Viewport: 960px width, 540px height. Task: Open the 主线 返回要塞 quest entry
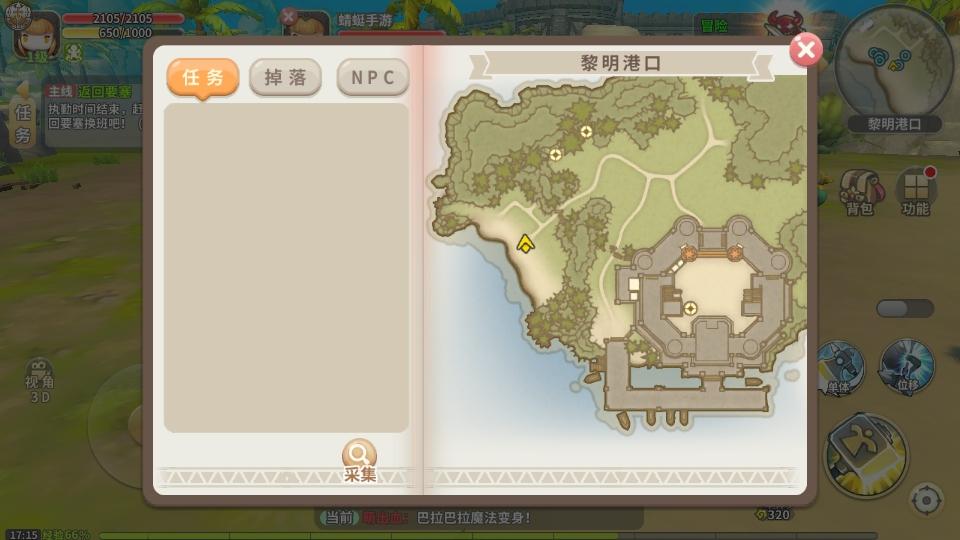(x=93, y=108)
